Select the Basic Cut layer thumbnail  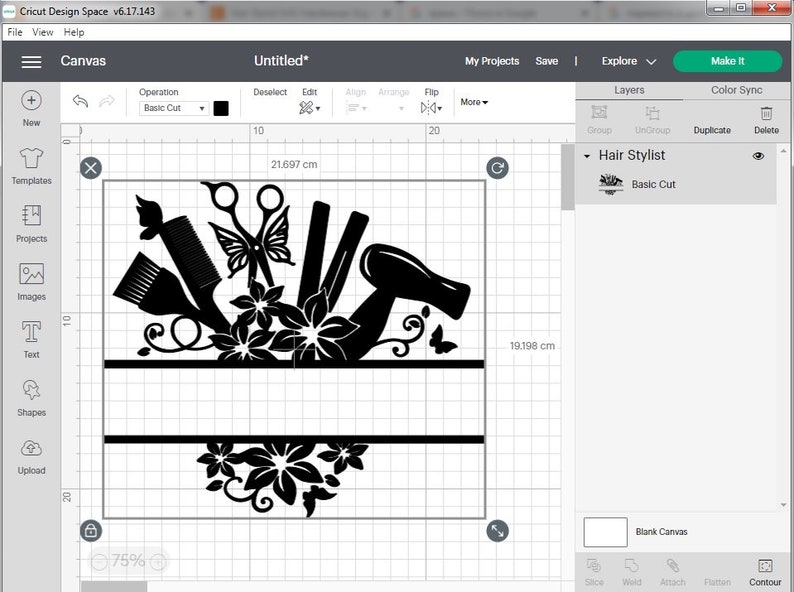[x=611, y=184]
